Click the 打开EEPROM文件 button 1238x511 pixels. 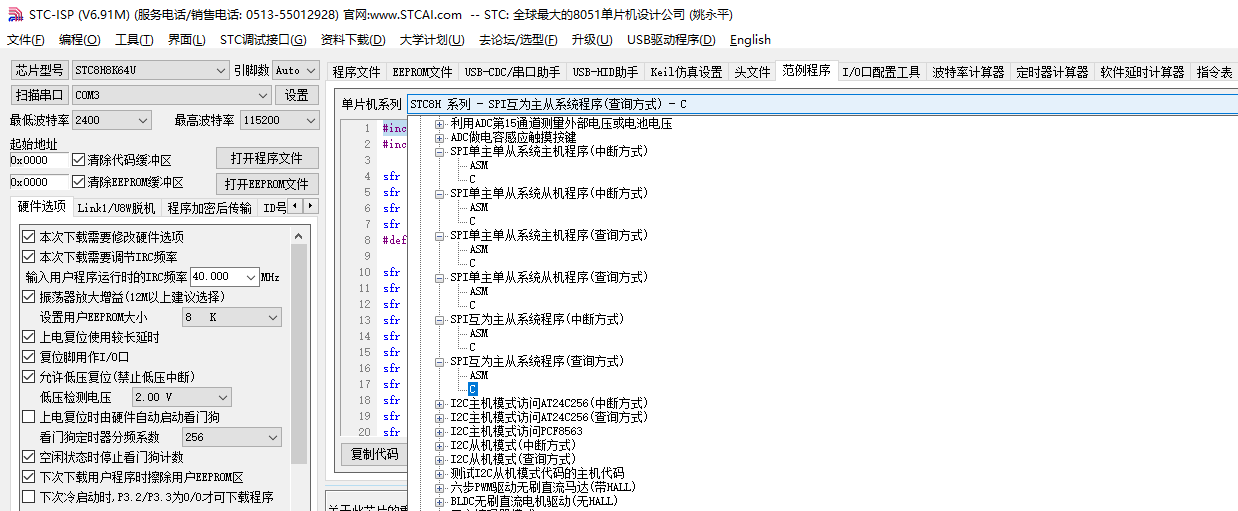pos(267,184)
